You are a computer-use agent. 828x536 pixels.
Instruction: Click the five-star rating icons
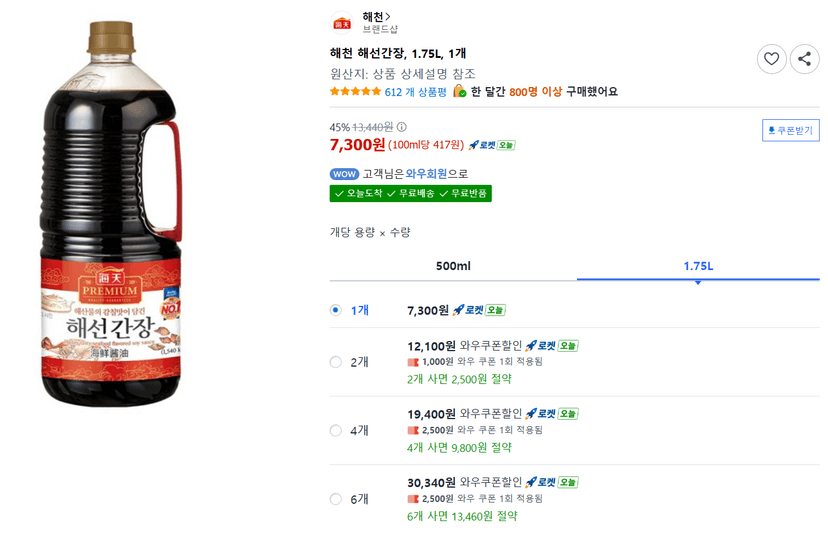click(x=355, y=91)
